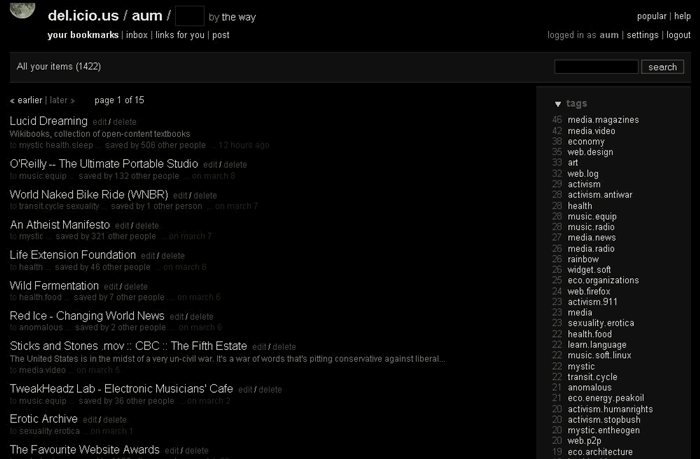
Task: Open TweakHeadz Lab bookmark
Action: [x=121, y=389]
